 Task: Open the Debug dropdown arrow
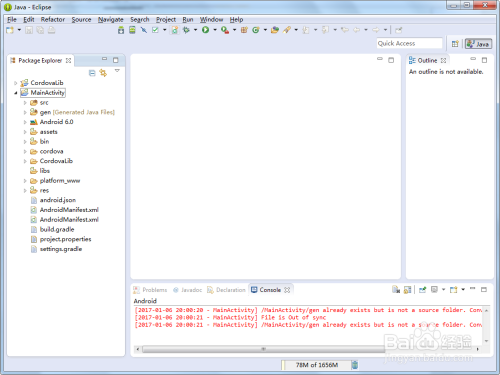click(195, 30)
